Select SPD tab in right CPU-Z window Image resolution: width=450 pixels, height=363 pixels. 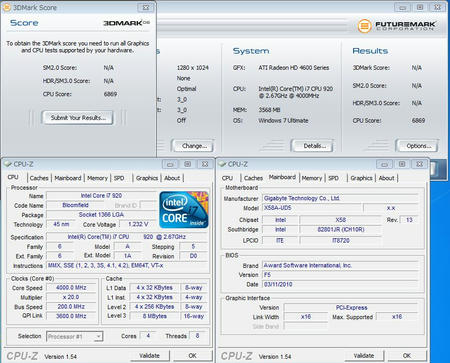(333, 178)
